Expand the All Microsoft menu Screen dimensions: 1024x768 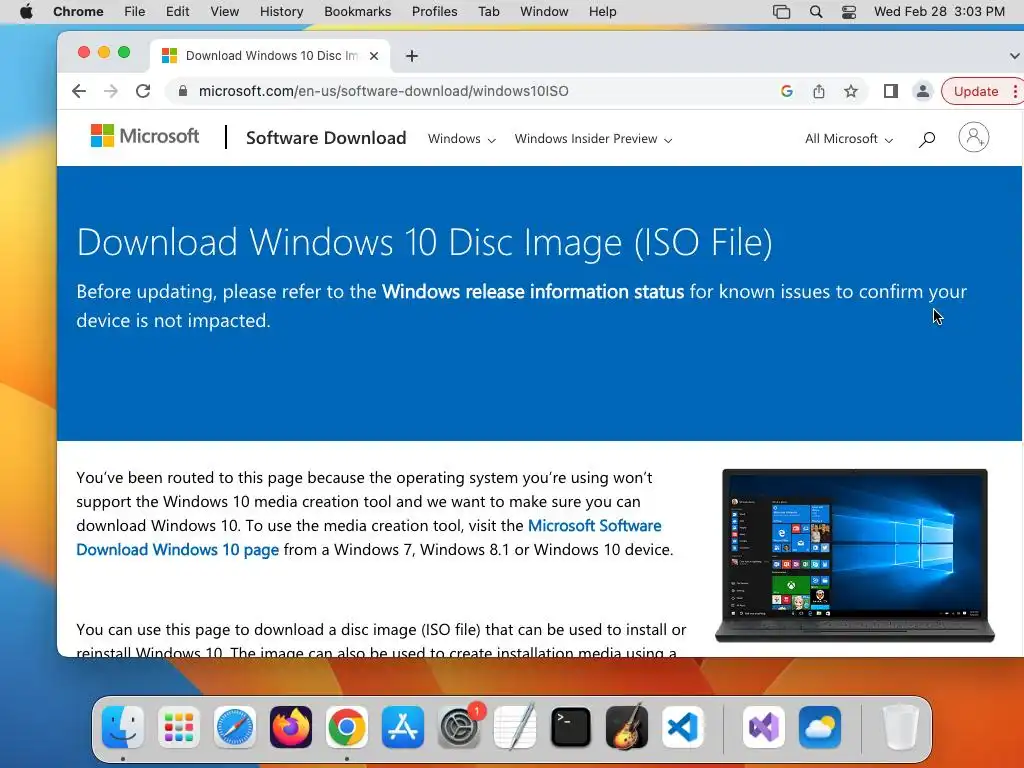[848, 139]
